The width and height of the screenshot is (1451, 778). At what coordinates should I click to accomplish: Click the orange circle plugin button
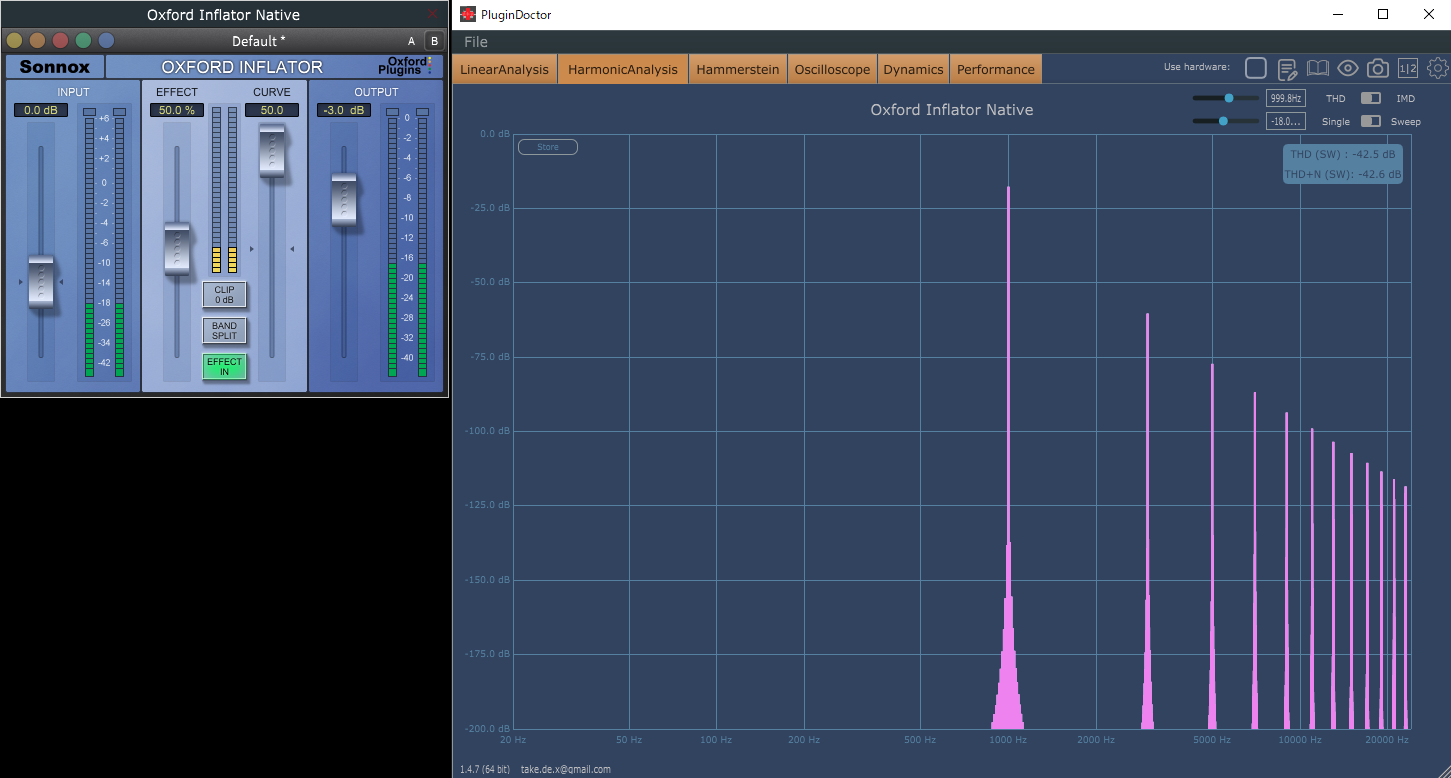click(37, 41)
